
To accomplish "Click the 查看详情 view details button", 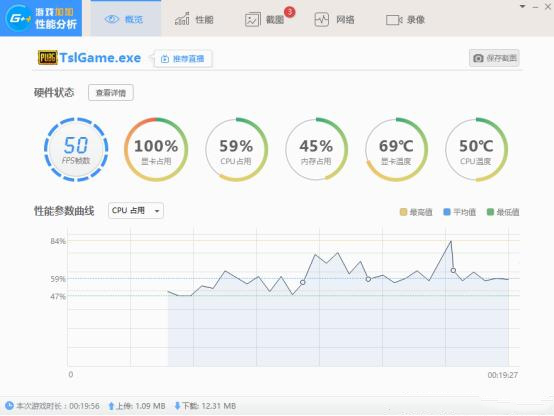I will click(111, 93).
